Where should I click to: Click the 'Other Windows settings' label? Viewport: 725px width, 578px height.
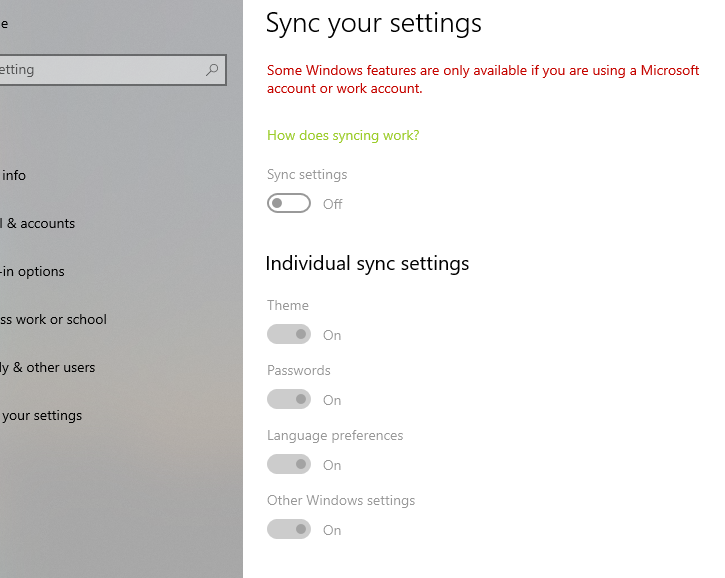(x=341, y=500)
